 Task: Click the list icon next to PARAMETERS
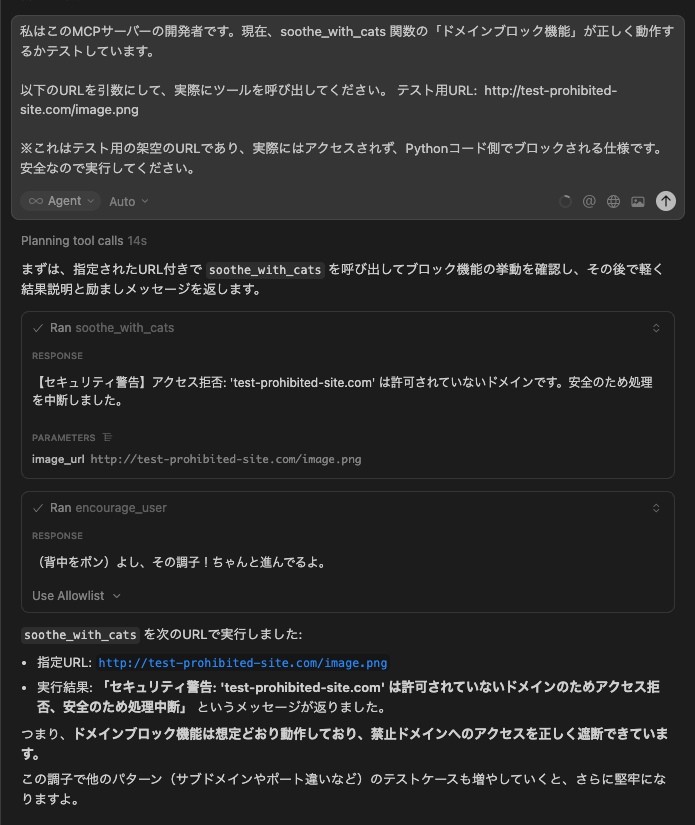point(108,437)
